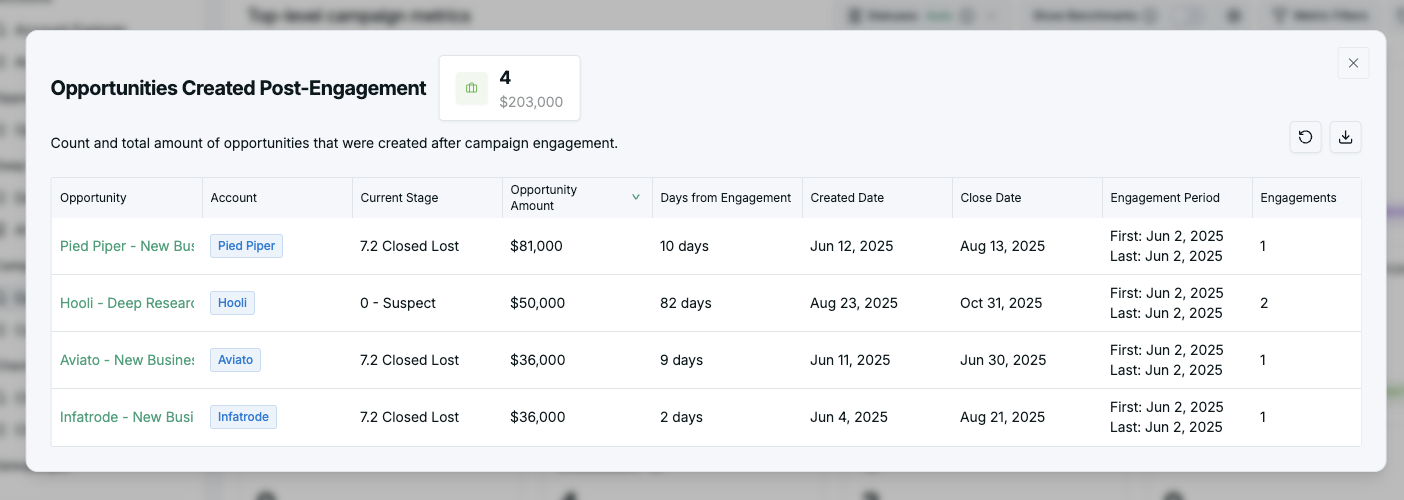Open the Infatrode - New Business opportunity
The image size is (1404, 500).
[127, 417]
